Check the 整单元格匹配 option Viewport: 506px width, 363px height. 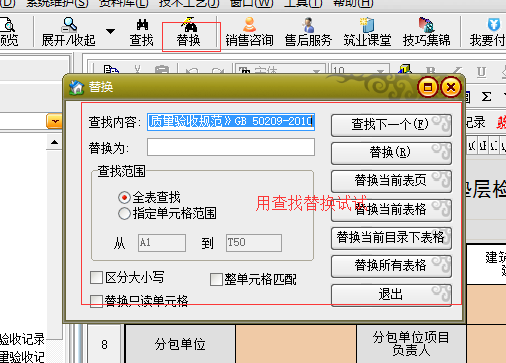coord(216,279)
